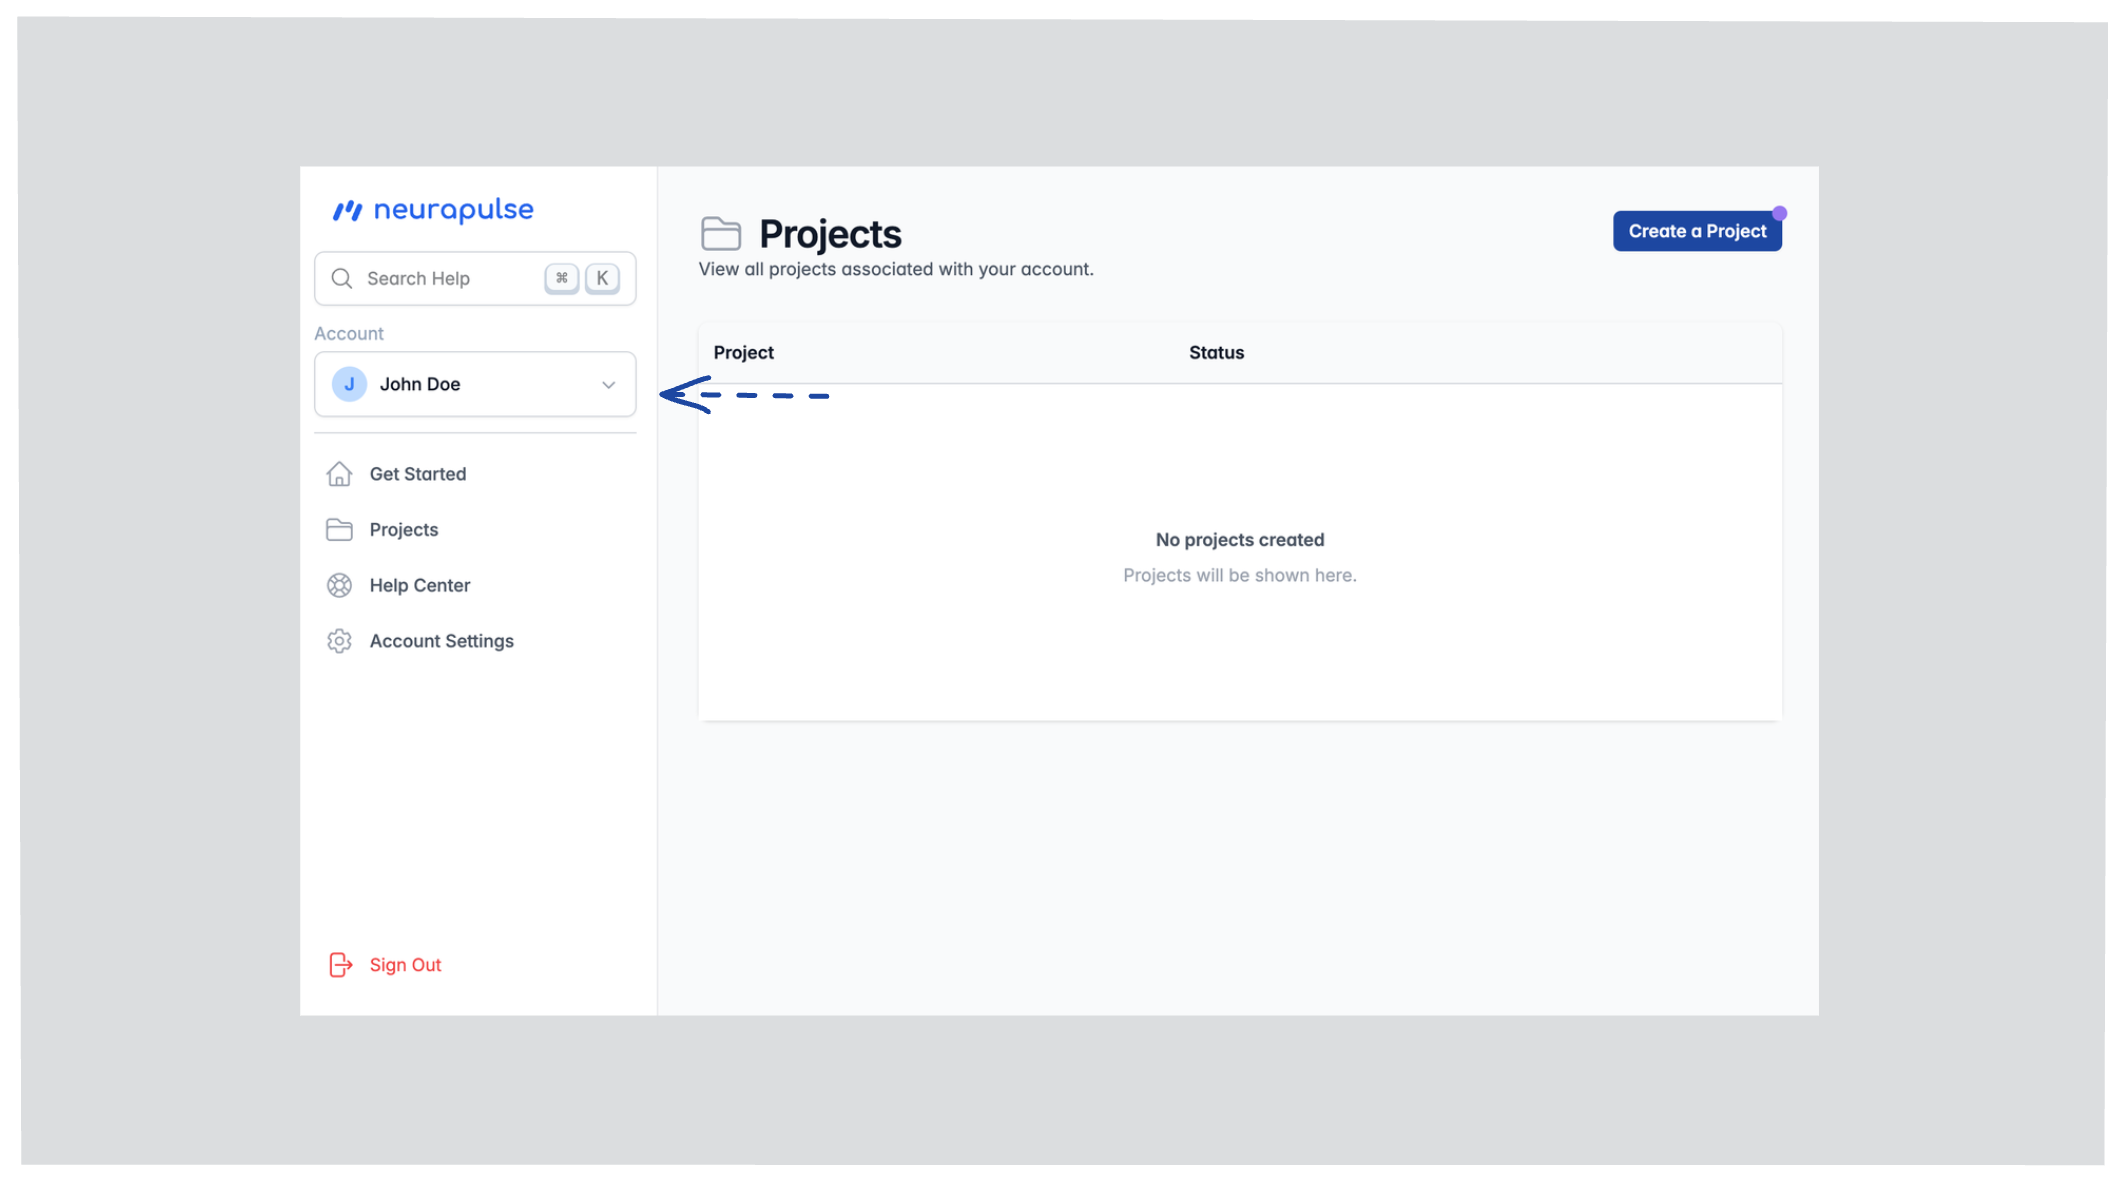
Task: Click the Sign Out link
Action: pos(405,964)
